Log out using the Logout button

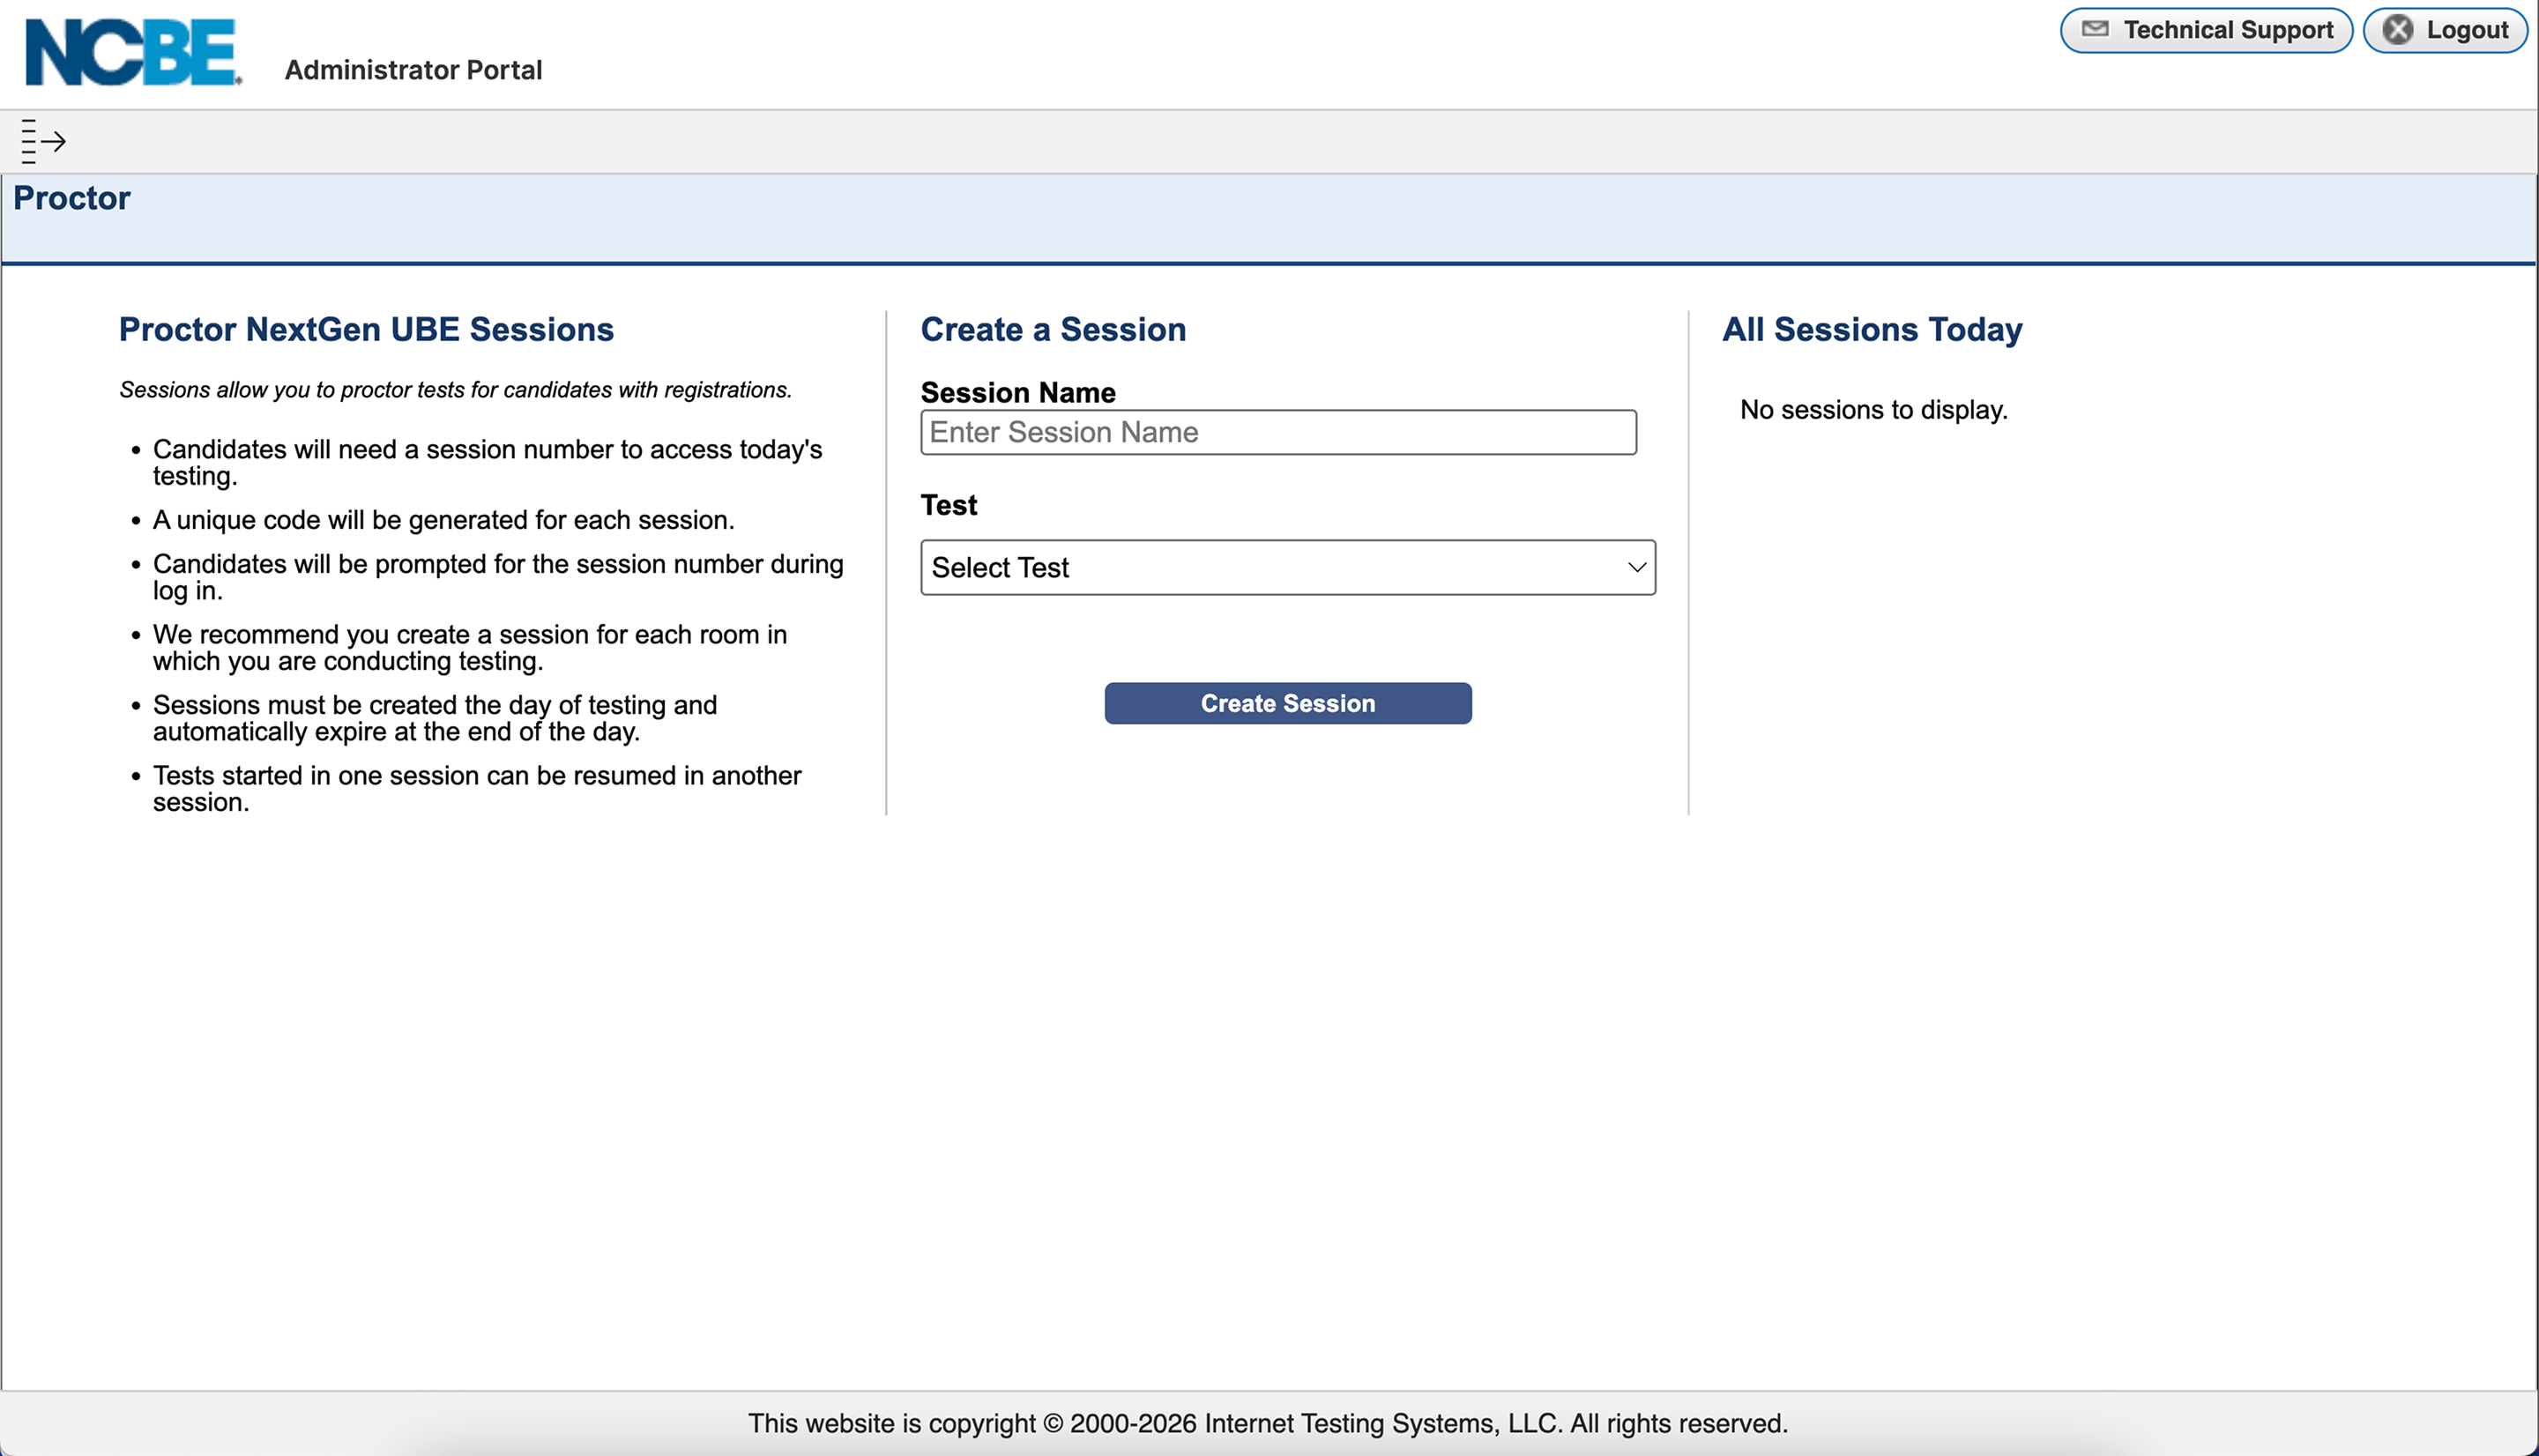[x=2444, y=30]
